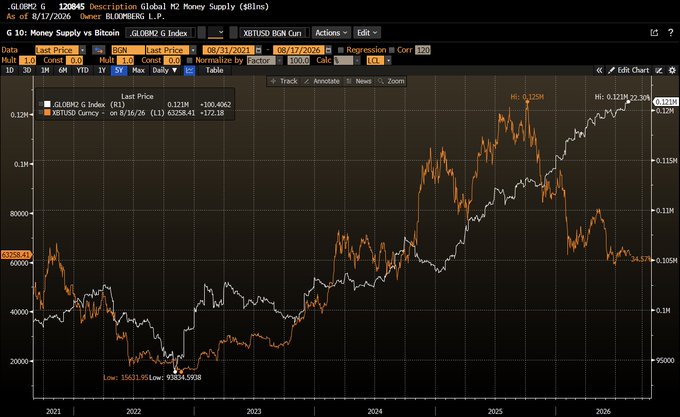Click the annotation pencil-line icon beside Edit Chart
This screenshot has height=417, width=680.
(659, 70)
